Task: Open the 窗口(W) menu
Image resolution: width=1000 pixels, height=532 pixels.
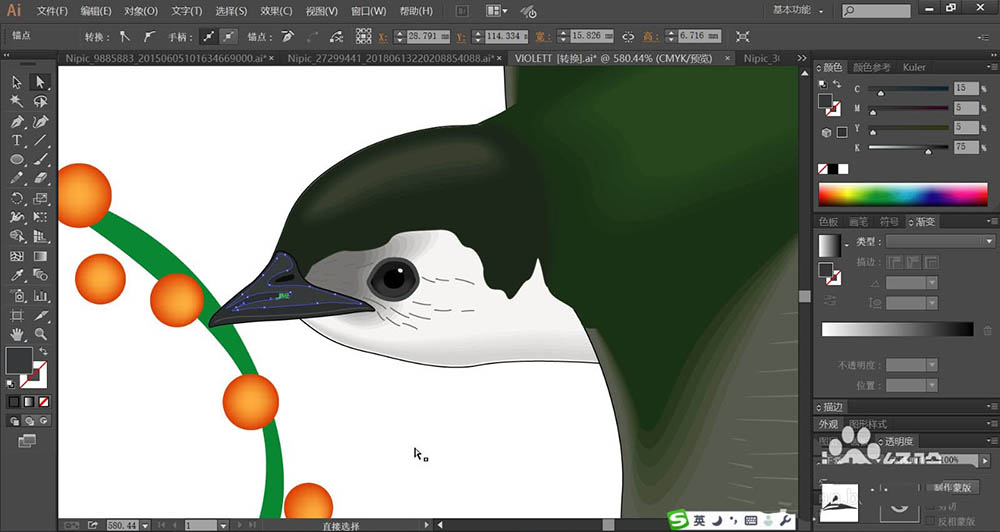Action: [369, 11]
